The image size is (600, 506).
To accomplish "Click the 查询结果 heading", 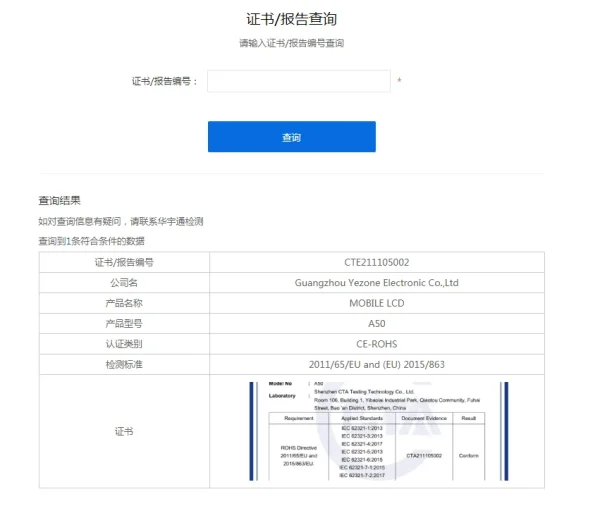I will [x=59, y=201].
